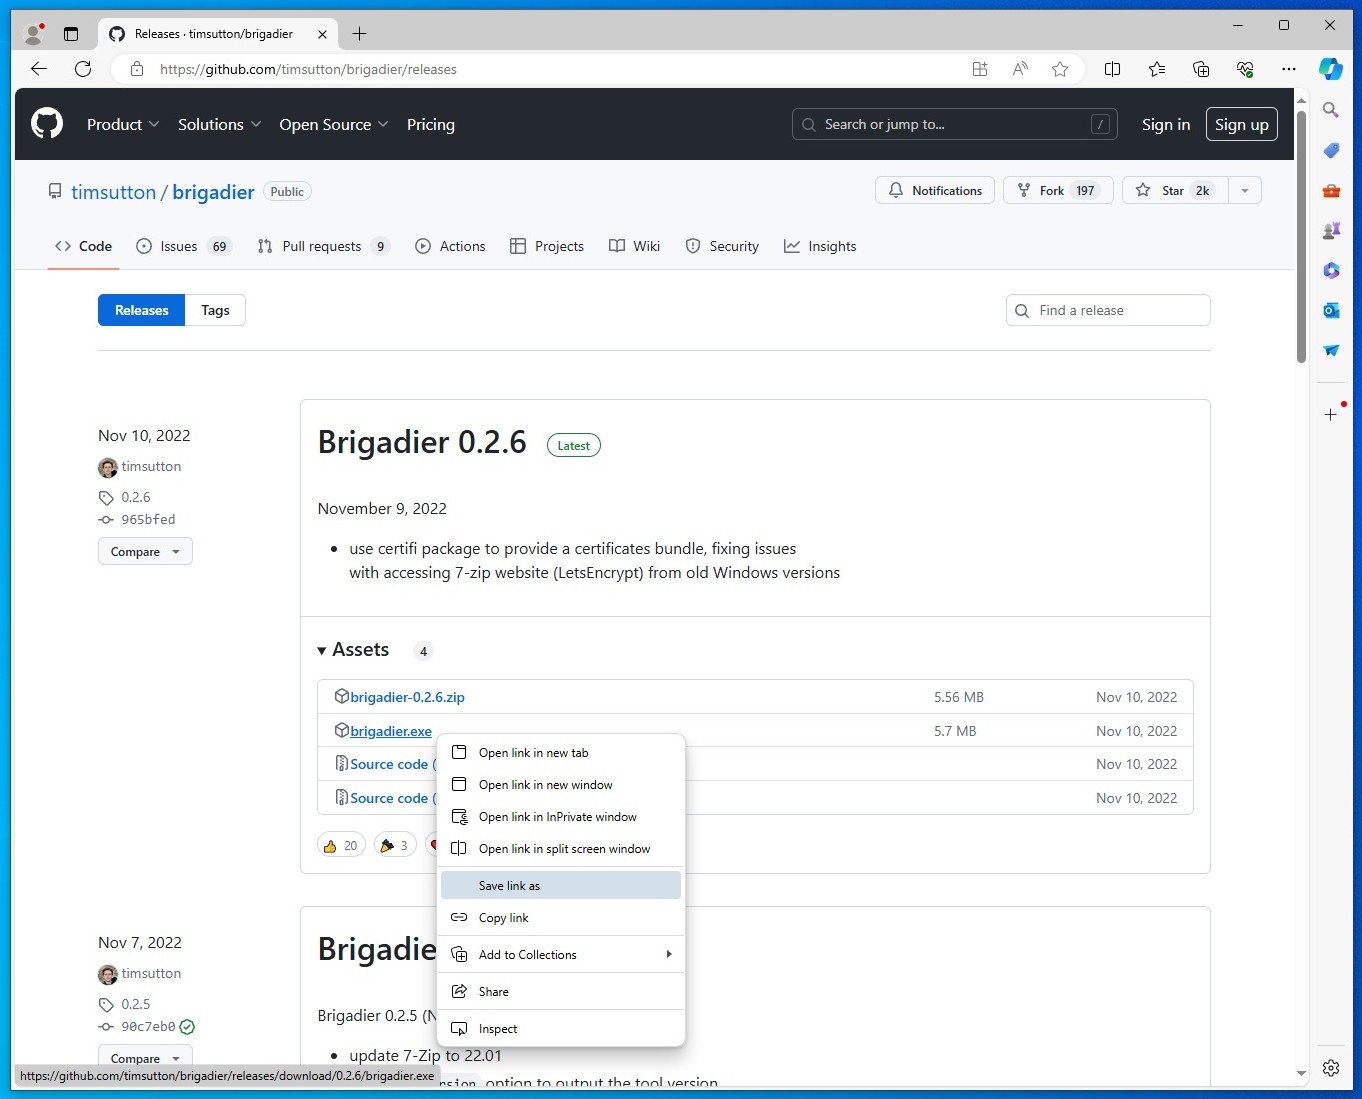1362x1099 pixels.
Task: Switch to the Tags view
Action: click(x=215, y=310)
